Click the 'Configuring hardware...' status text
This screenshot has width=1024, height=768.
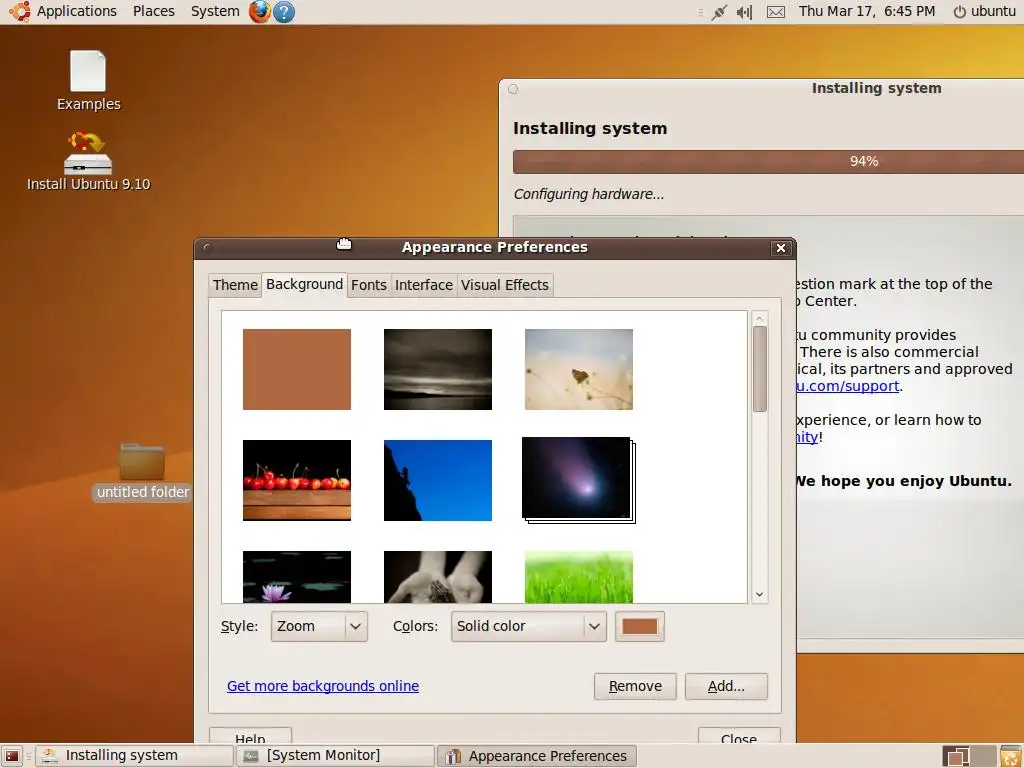tap(588, 194)
